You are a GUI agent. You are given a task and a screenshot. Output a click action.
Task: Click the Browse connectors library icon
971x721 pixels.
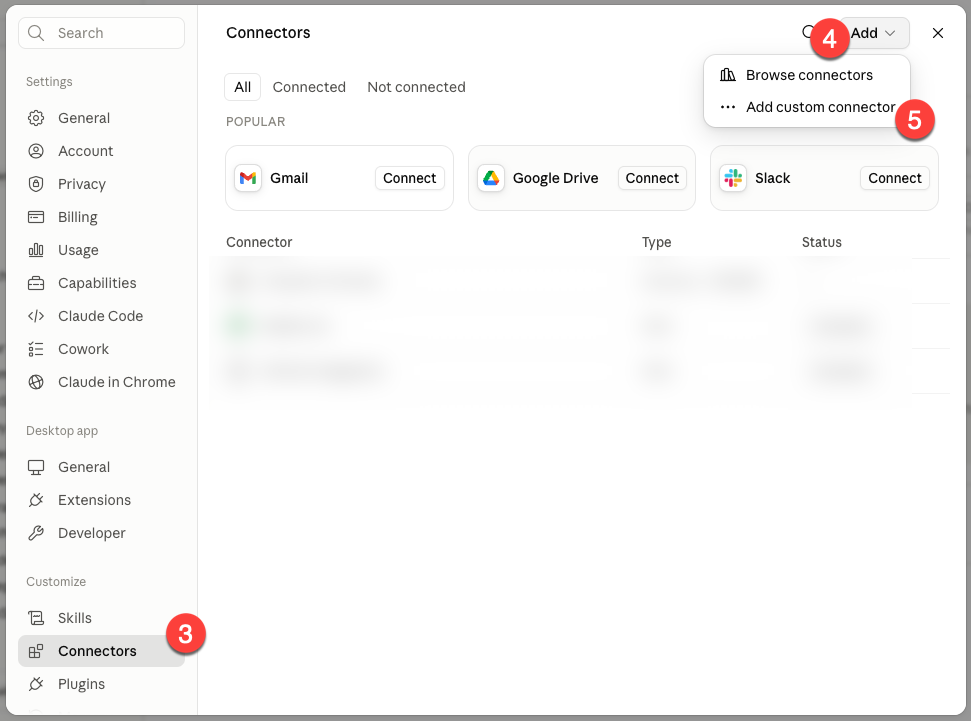728,75
